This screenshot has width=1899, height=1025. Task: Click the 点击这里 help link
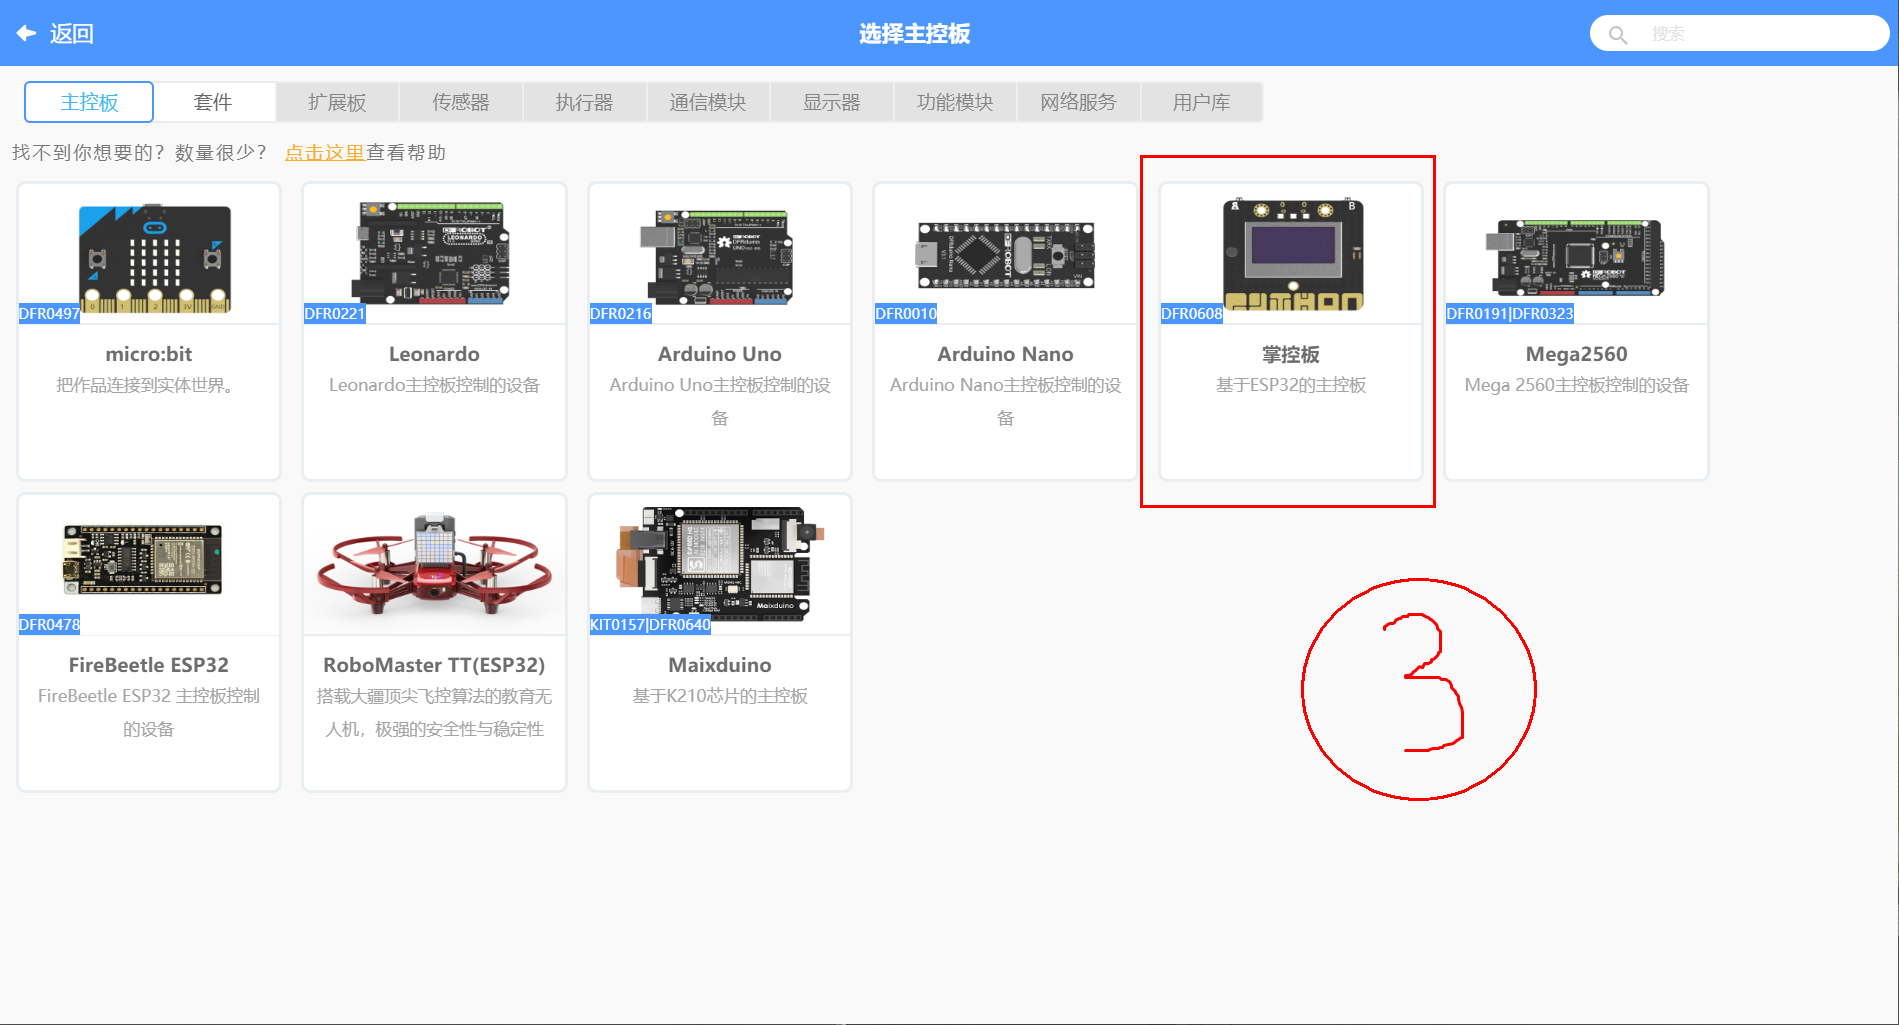pos(325,153)
